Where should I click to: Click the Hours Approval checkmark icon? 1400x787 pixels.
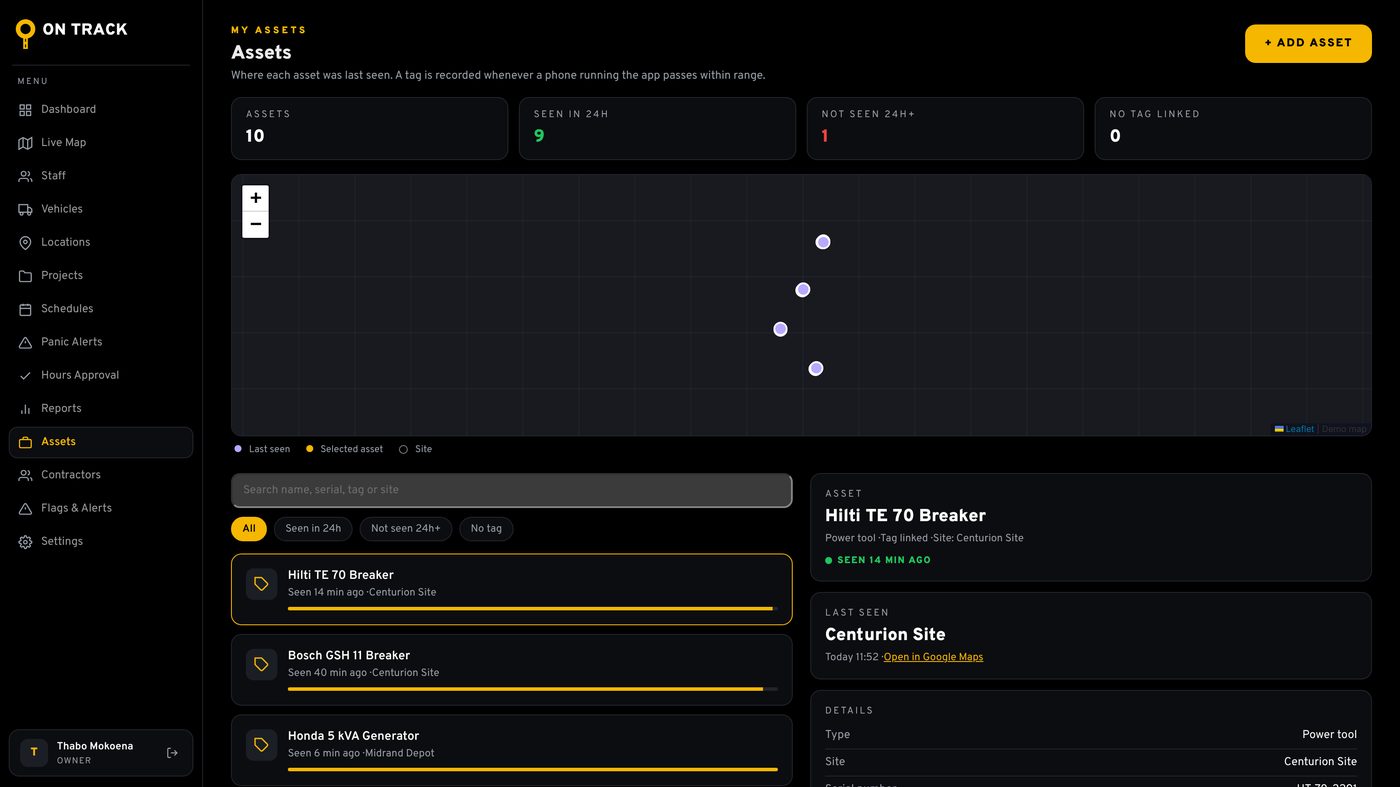pos(25,376)
